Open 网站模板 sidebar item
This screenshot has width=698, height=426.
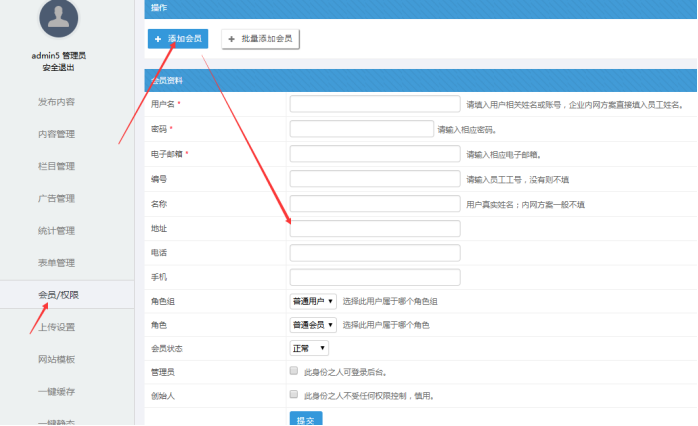56,359
